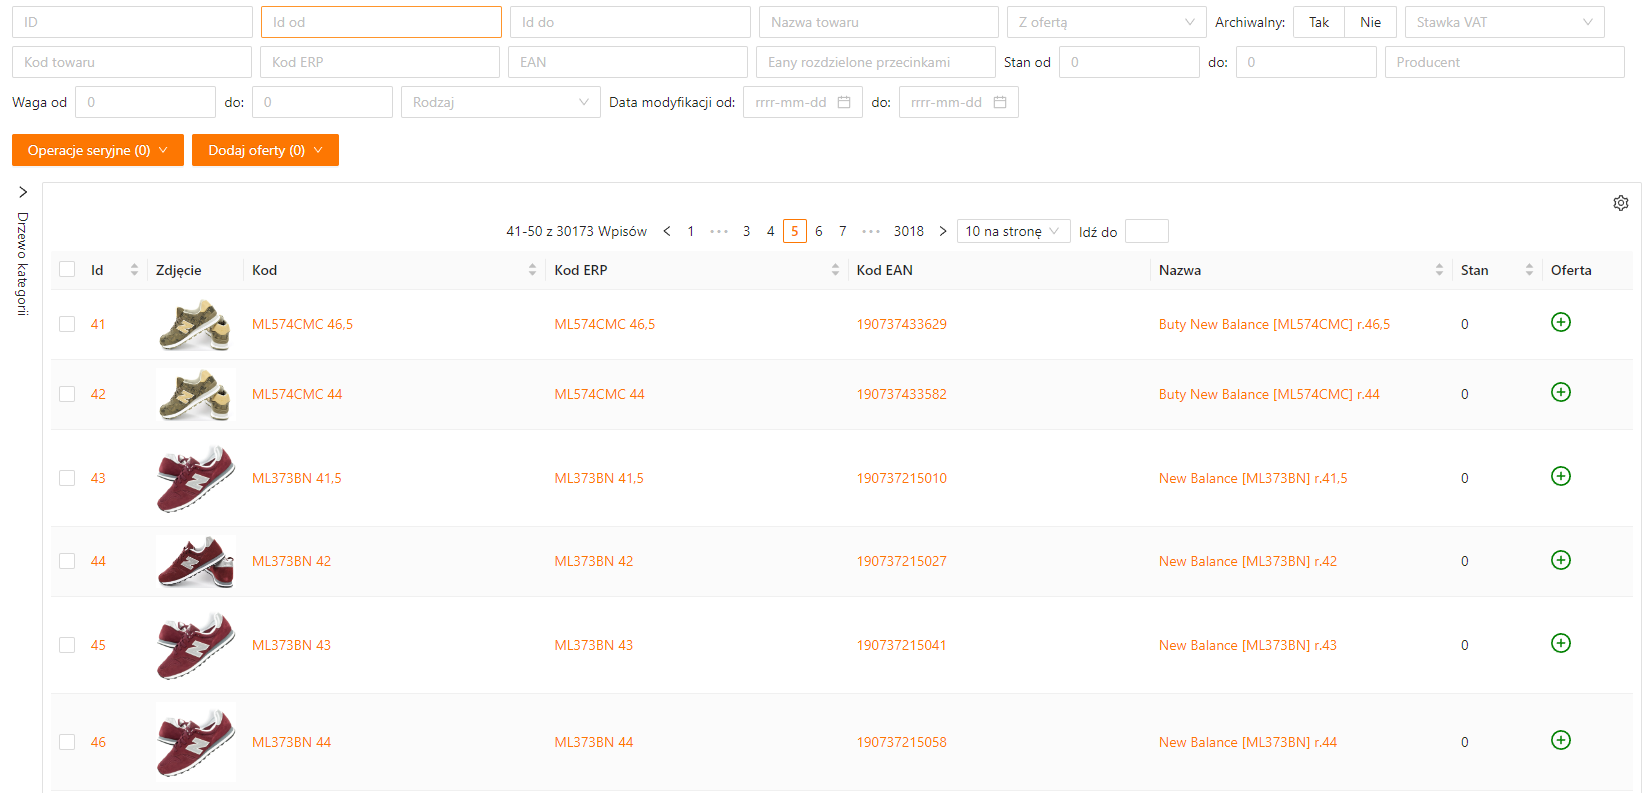Expand 'Operacje seryjne (0)' menu

98,150
